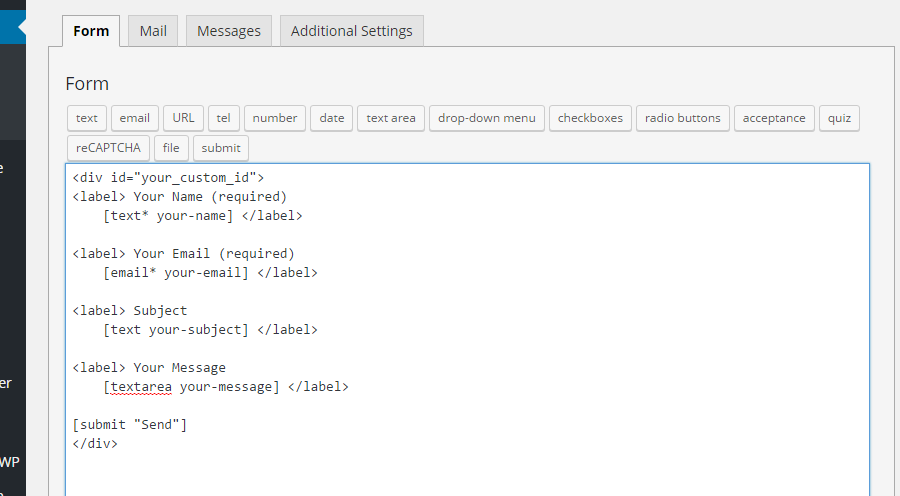Add a tel field tag

(x=223, y=118)
